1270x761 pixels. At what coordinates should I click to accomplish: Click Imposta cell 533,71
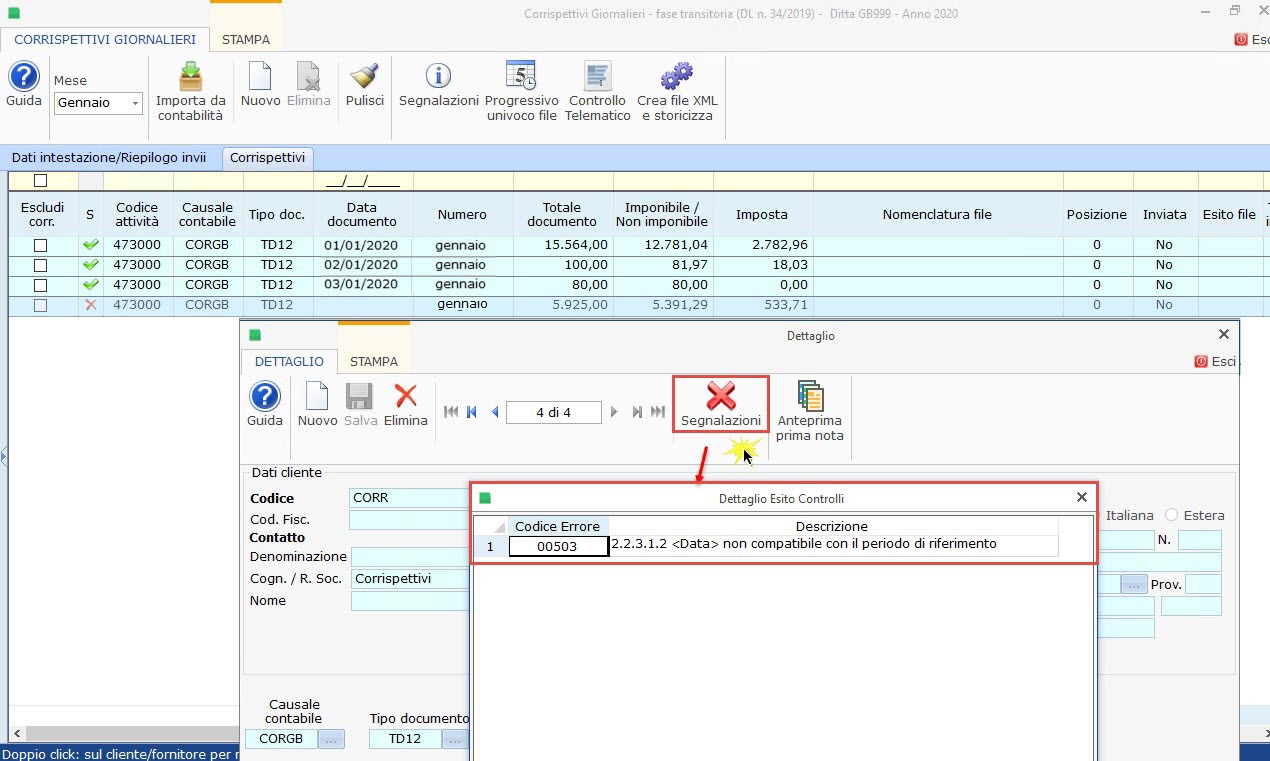pyautogui.click(x=762, y=305)
